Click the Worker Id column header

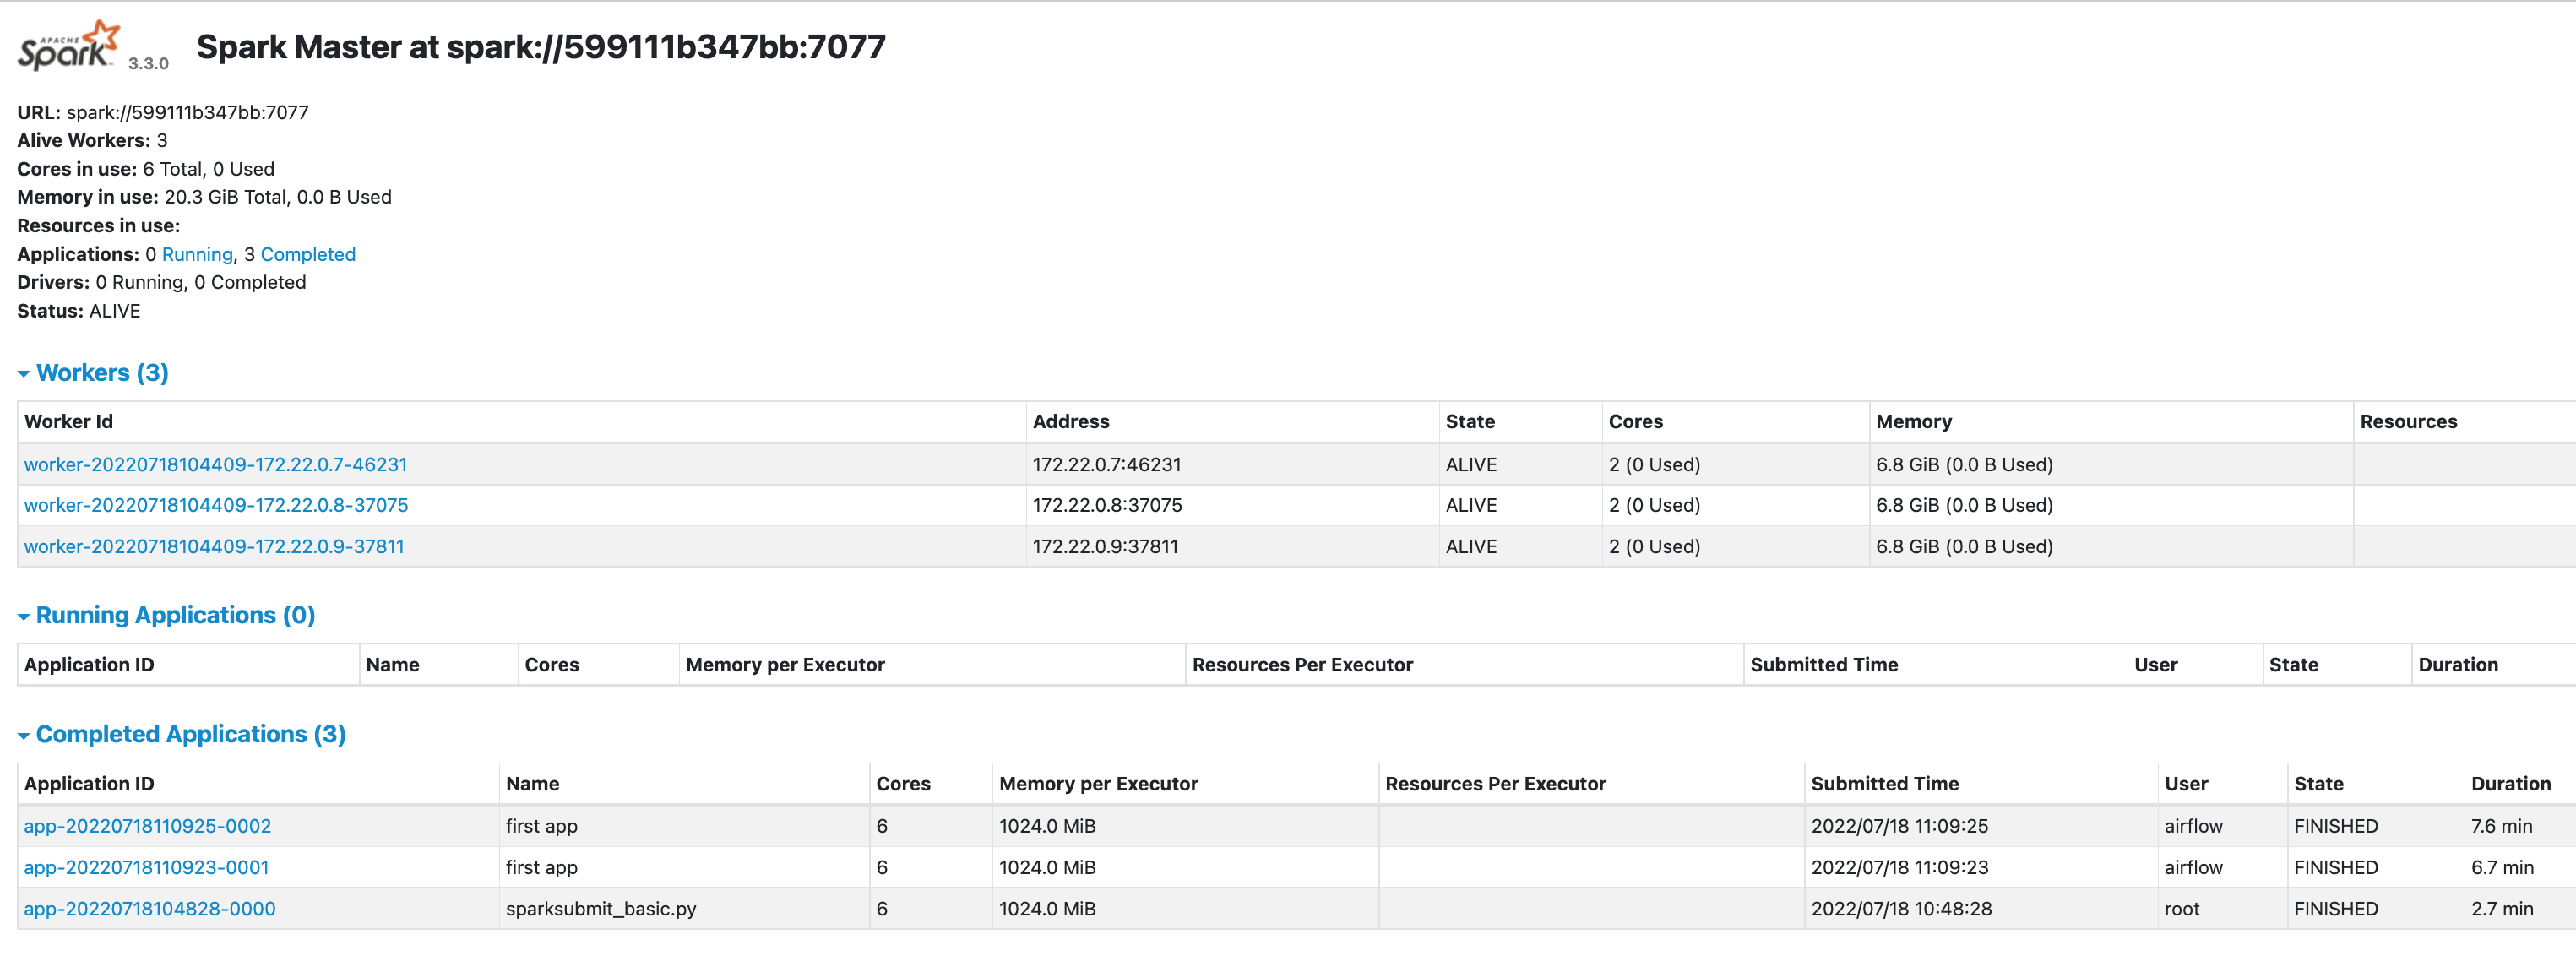click(x=68, y=422)
